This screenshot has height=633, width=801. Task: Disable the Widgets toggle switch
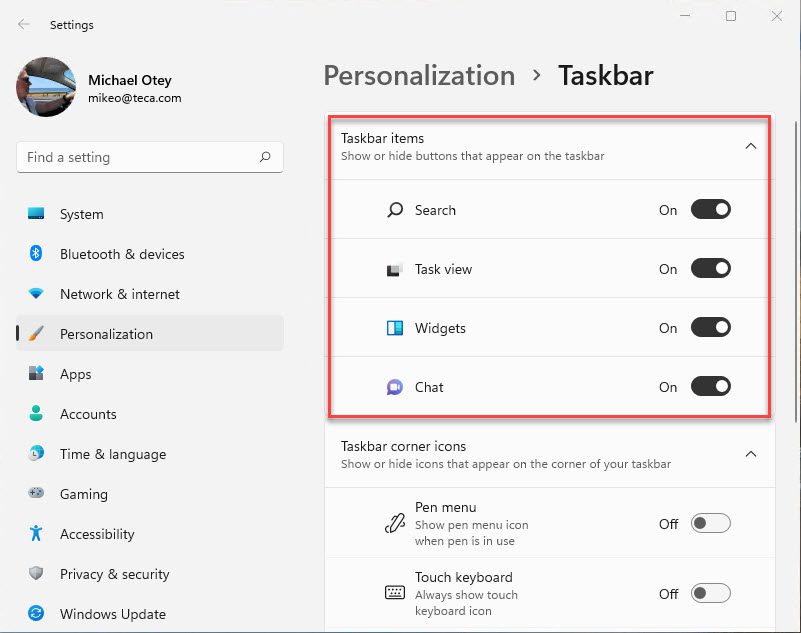tap(711, 327)
